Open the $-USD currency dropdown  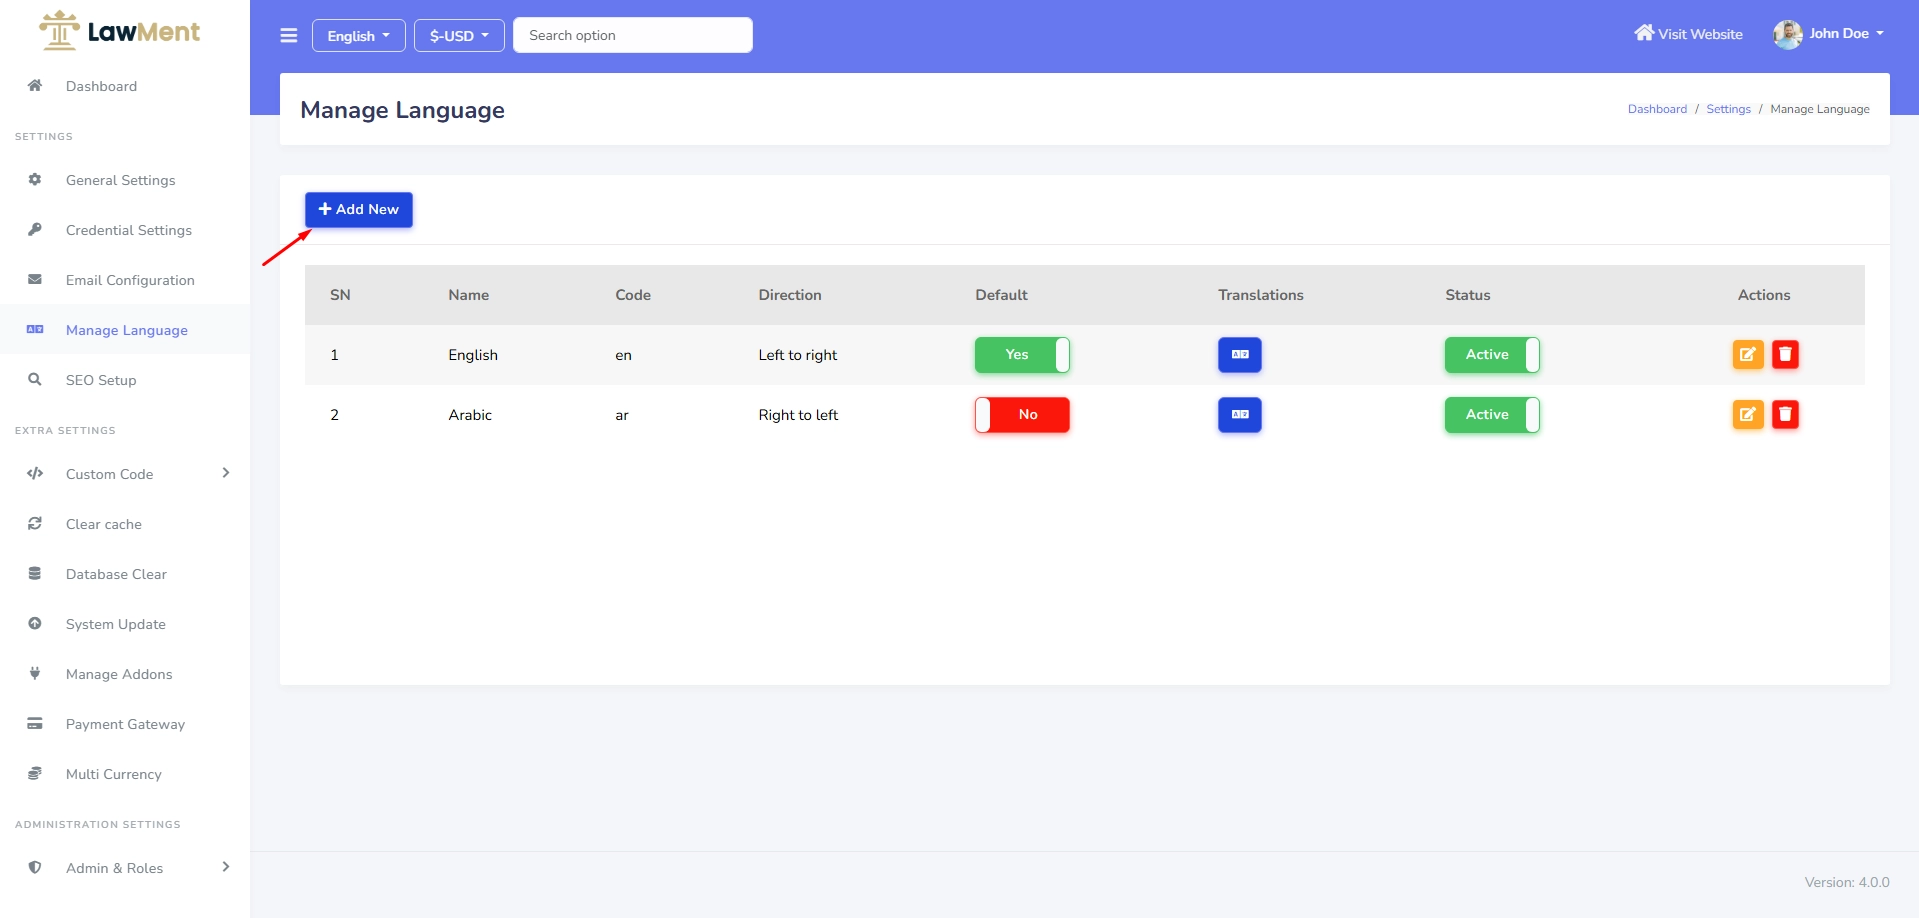(x=459, y=36)
